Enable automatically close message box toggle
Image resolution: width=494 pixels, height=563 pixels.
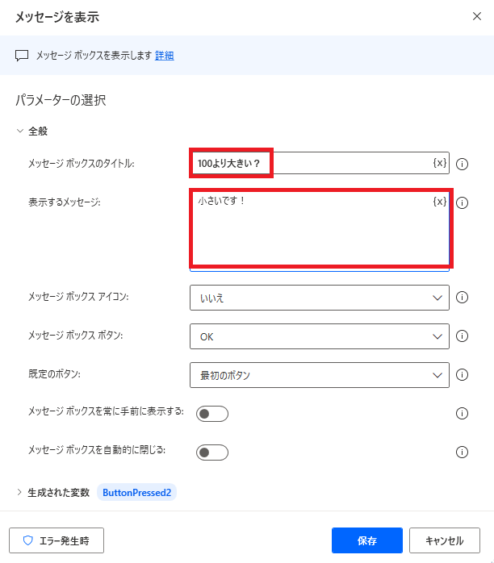212,452
